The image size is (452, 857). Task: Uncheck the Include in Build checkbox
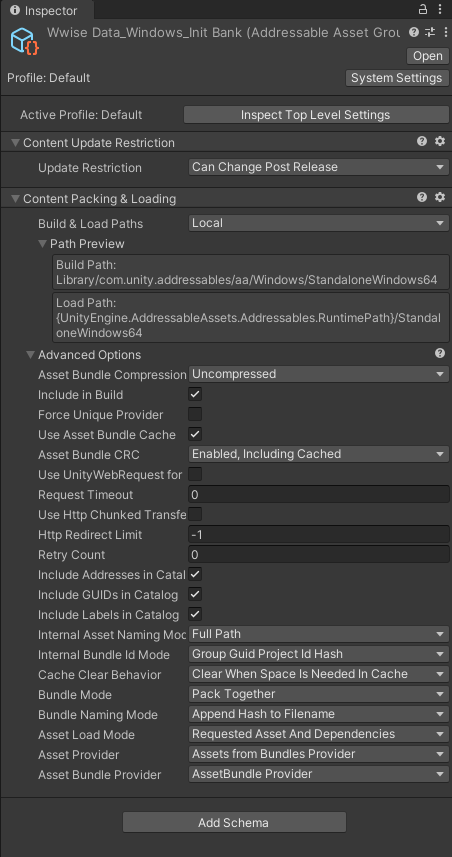pos(195,394)
